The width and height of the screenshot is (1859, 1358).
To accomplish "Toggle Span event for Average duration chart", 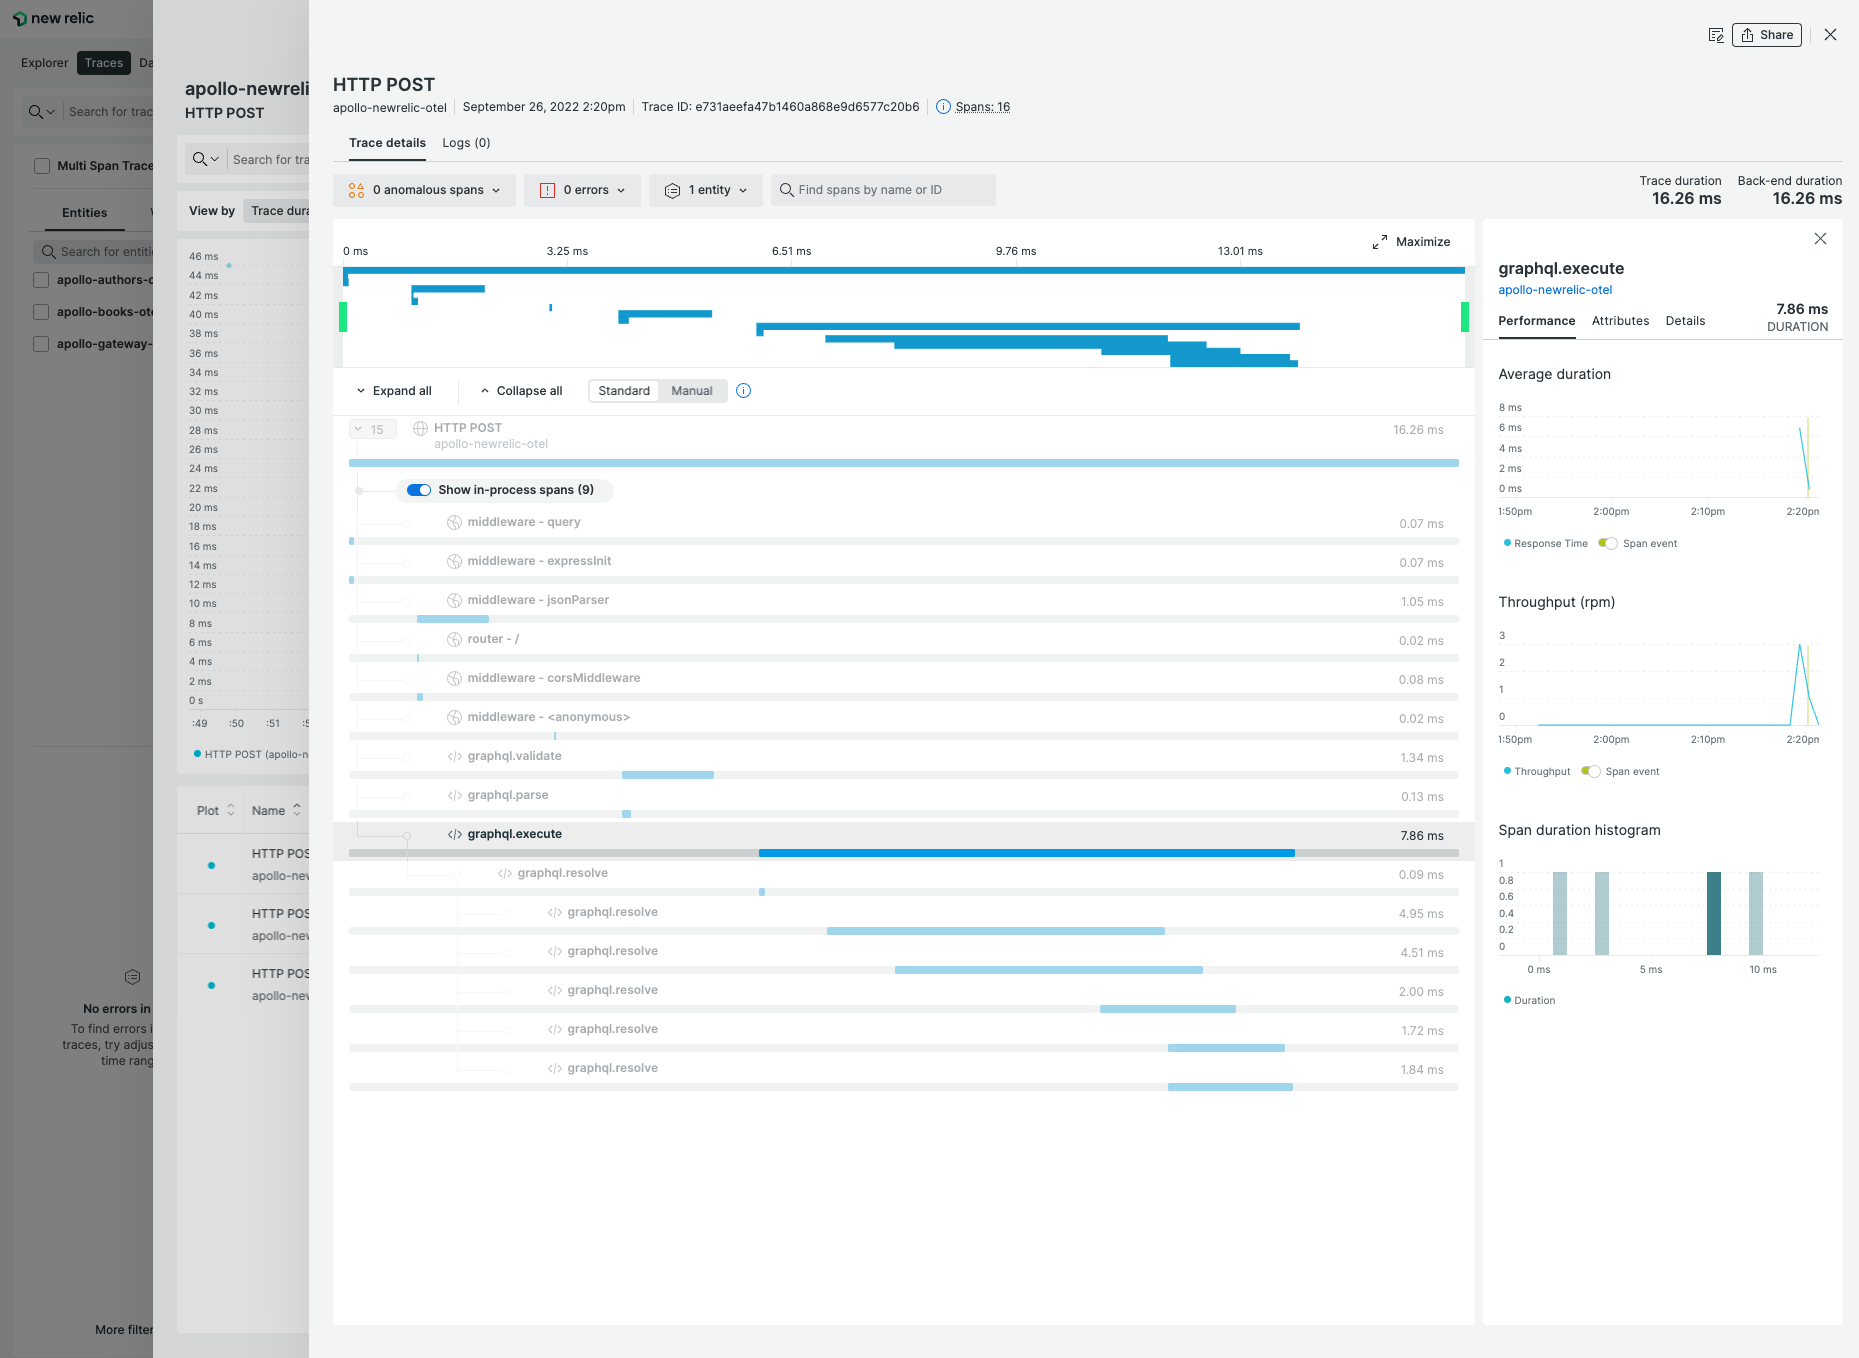I will [1608, 543].
